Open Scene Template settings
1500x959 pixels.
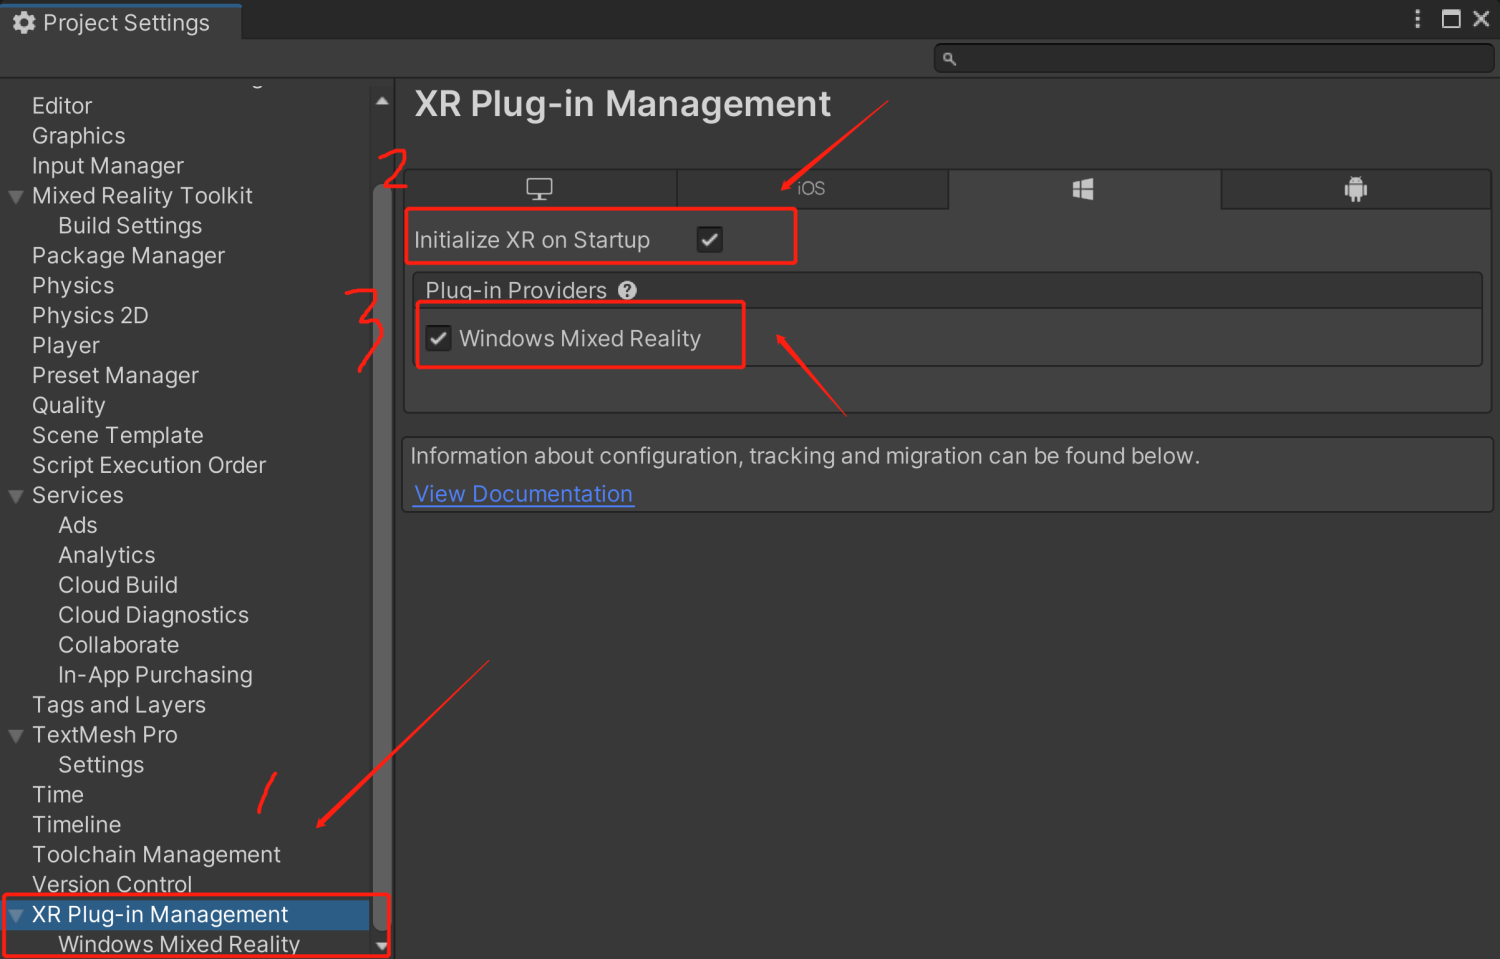point(118,436)
